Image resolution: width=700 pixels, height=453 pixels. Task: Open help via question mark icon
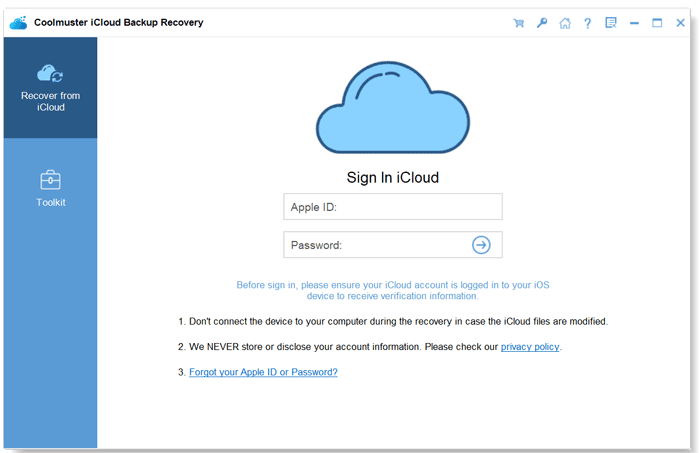click(x=588, y=23)
